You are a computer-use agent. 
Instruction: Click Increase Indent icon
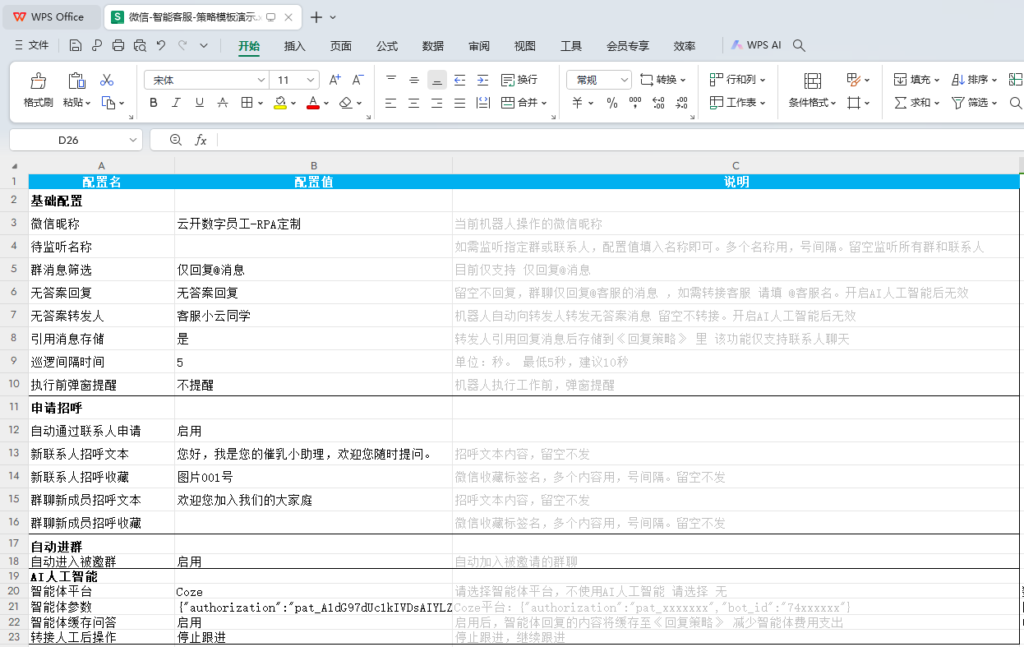(x=483, y=80)
